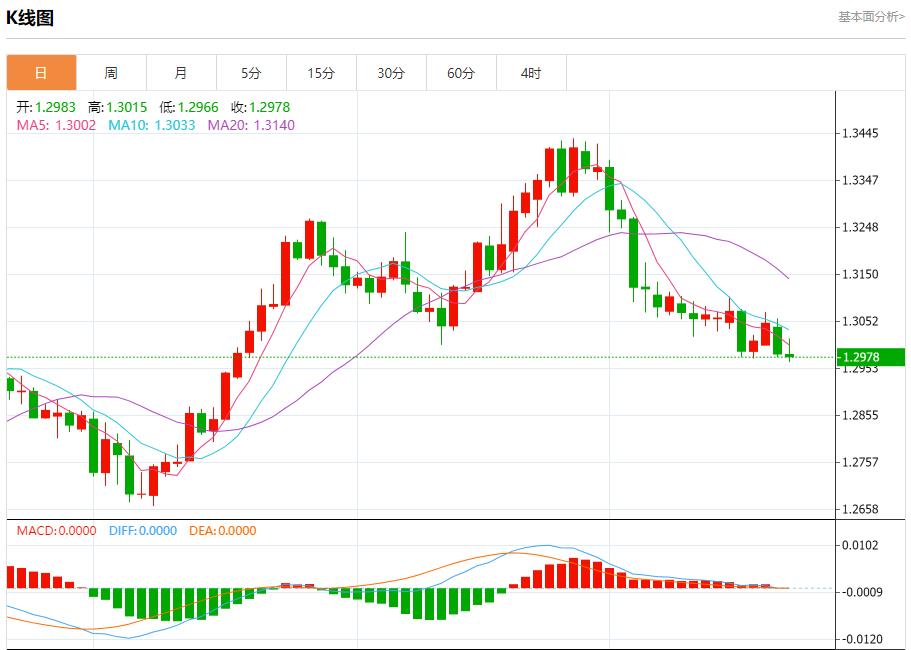Show the 60分 interval chart
This screenshot has height=650, width=911.
[461, 73]
